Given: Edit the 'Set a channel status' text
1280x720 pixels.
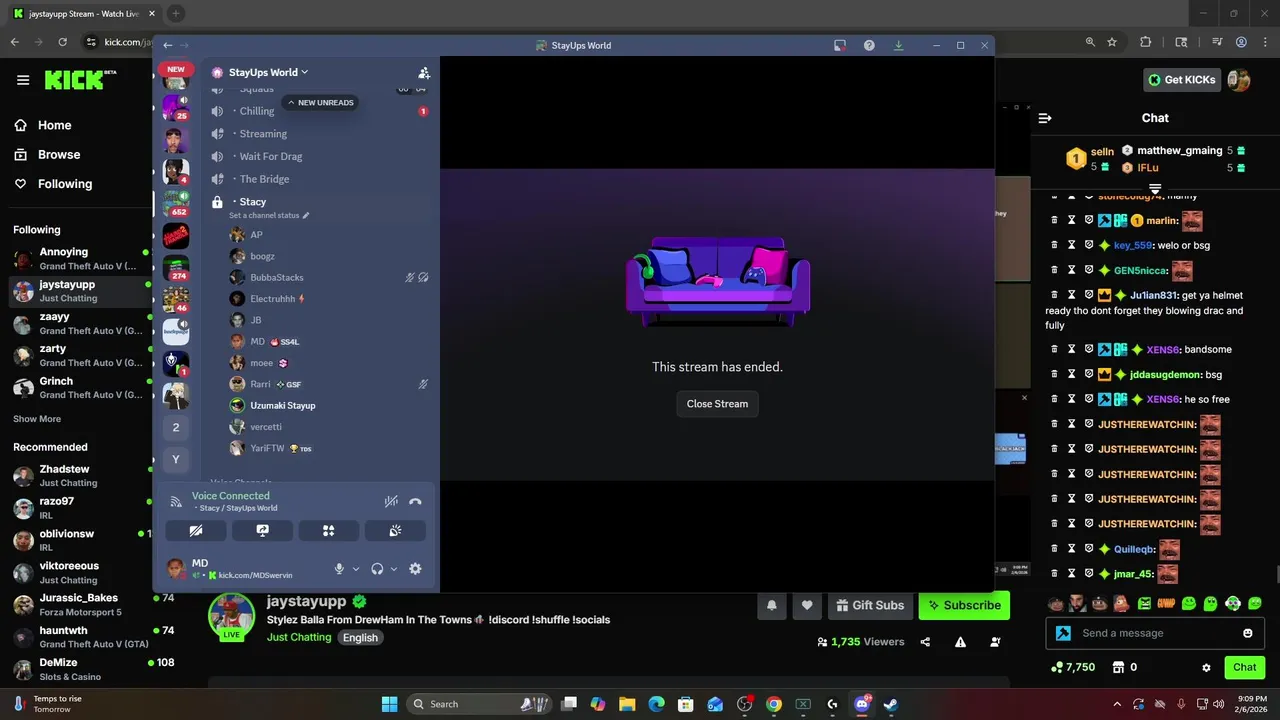Looking at the screenshot, I should [269, 216].
